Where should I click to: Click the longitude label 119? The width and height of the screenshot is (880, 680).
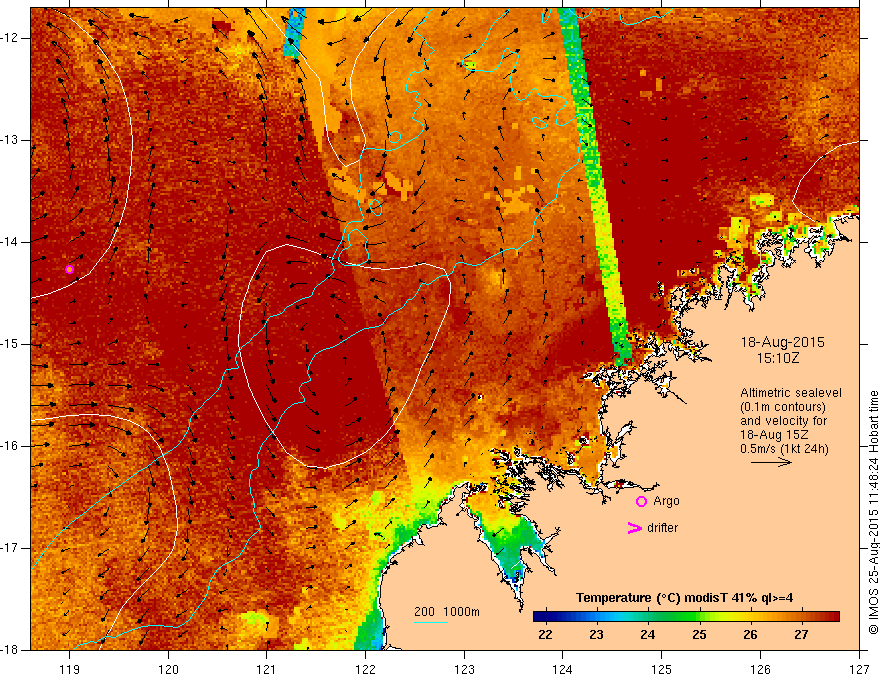click(x=70, y=669)
